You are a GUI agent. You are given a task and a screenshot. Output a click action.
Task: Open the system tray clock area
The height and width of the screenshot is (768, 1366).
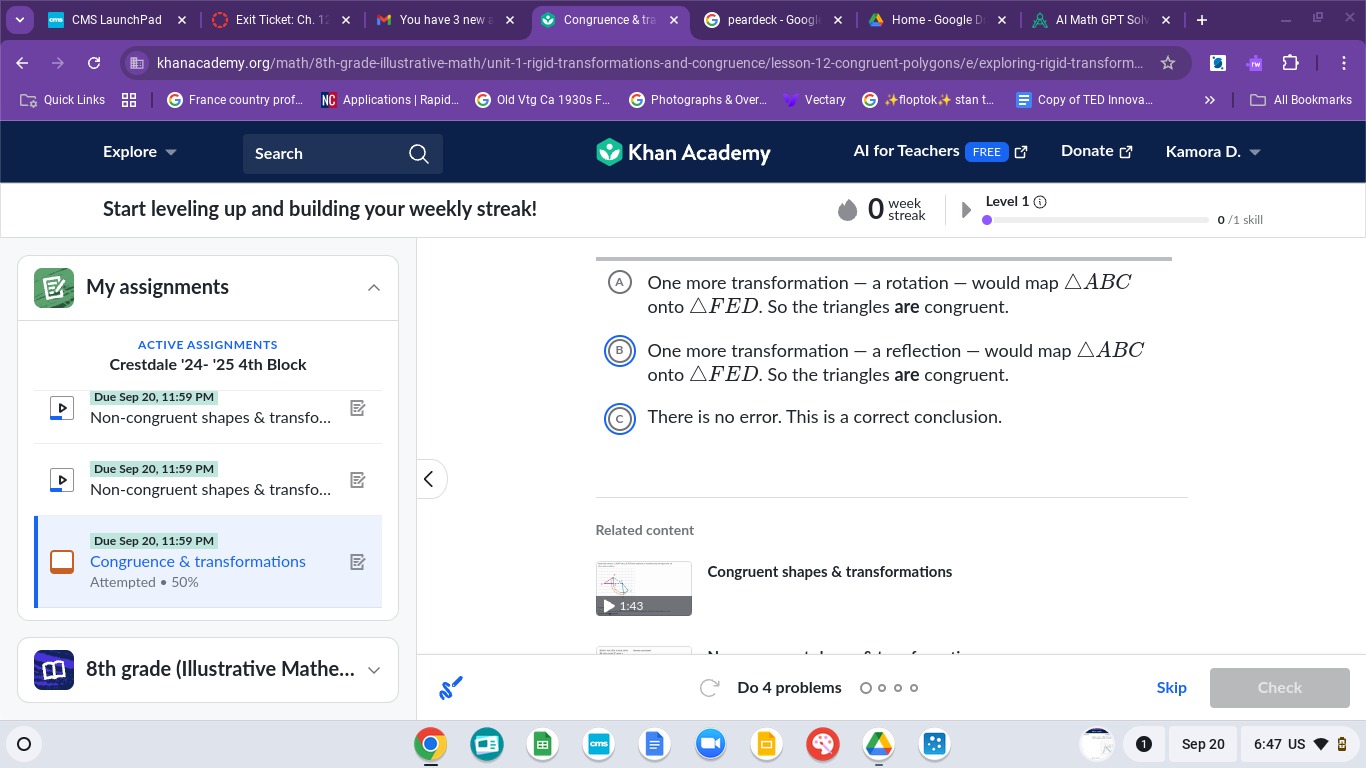[x=1301, y=744]
